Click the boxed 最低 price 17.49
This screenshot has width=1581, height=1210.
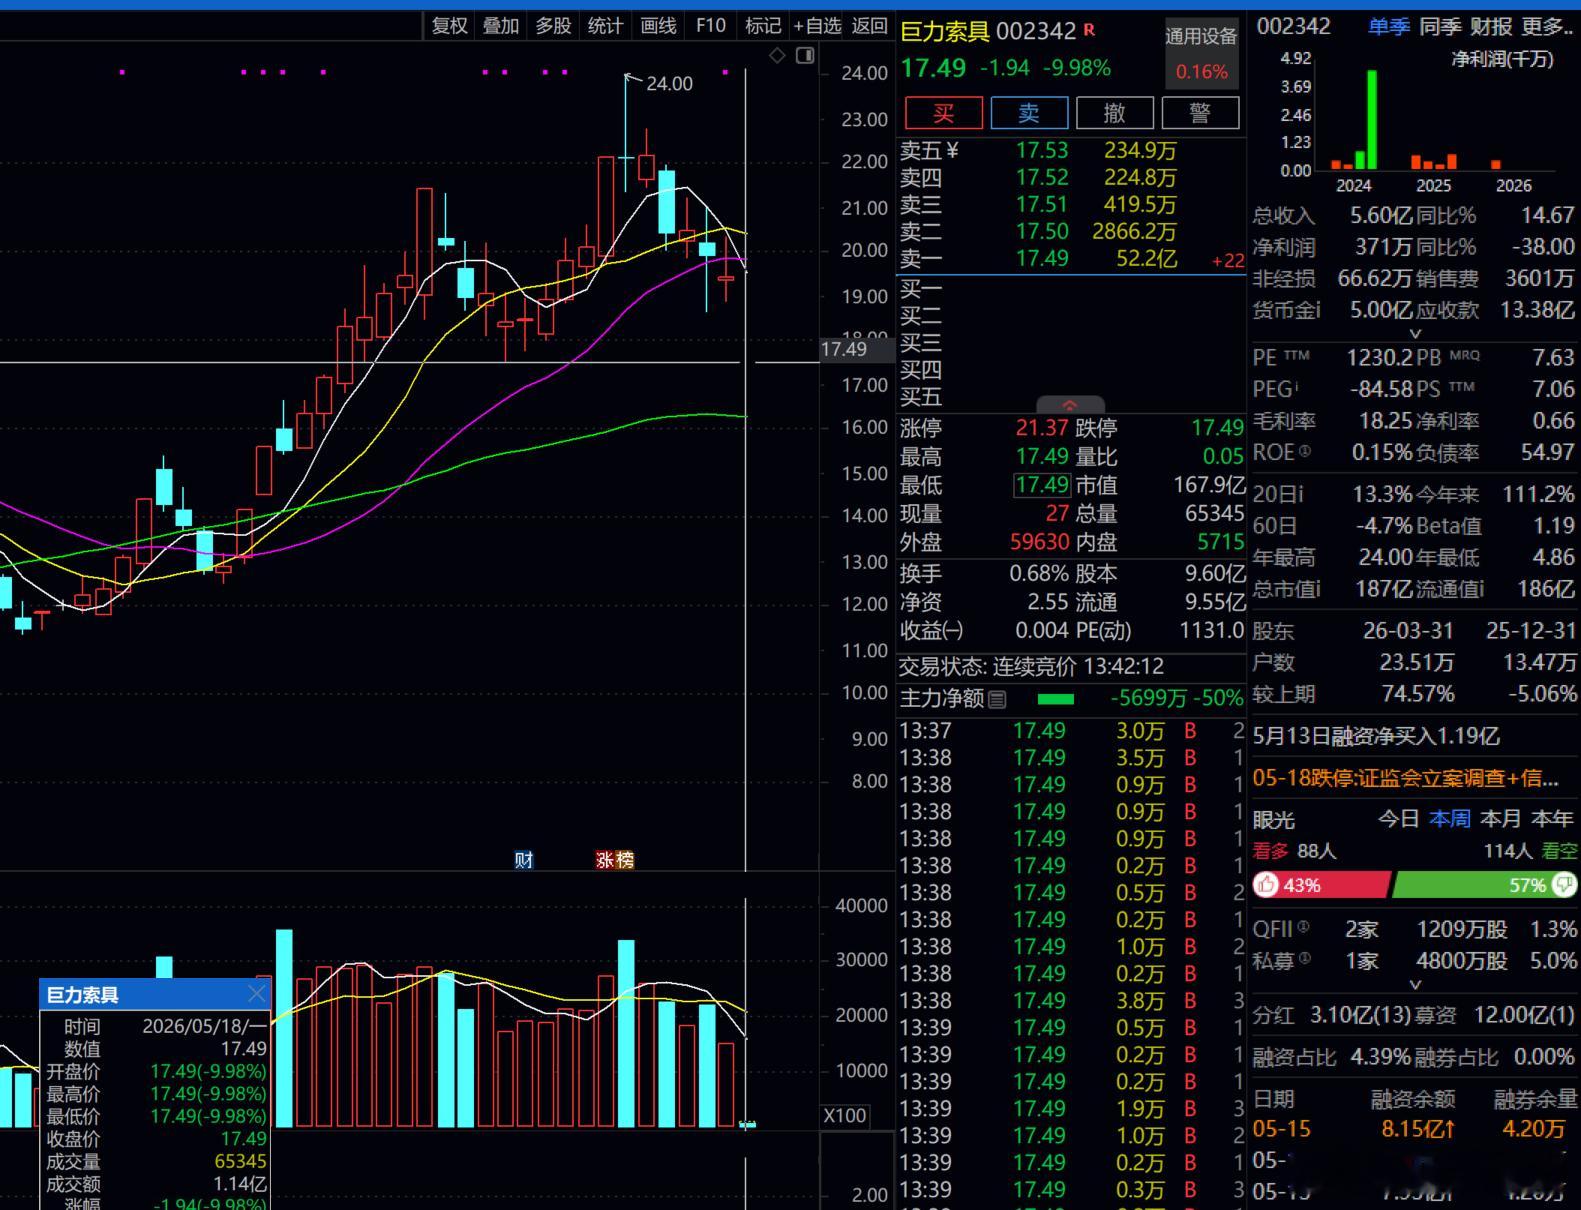[x=1042, y=485]
